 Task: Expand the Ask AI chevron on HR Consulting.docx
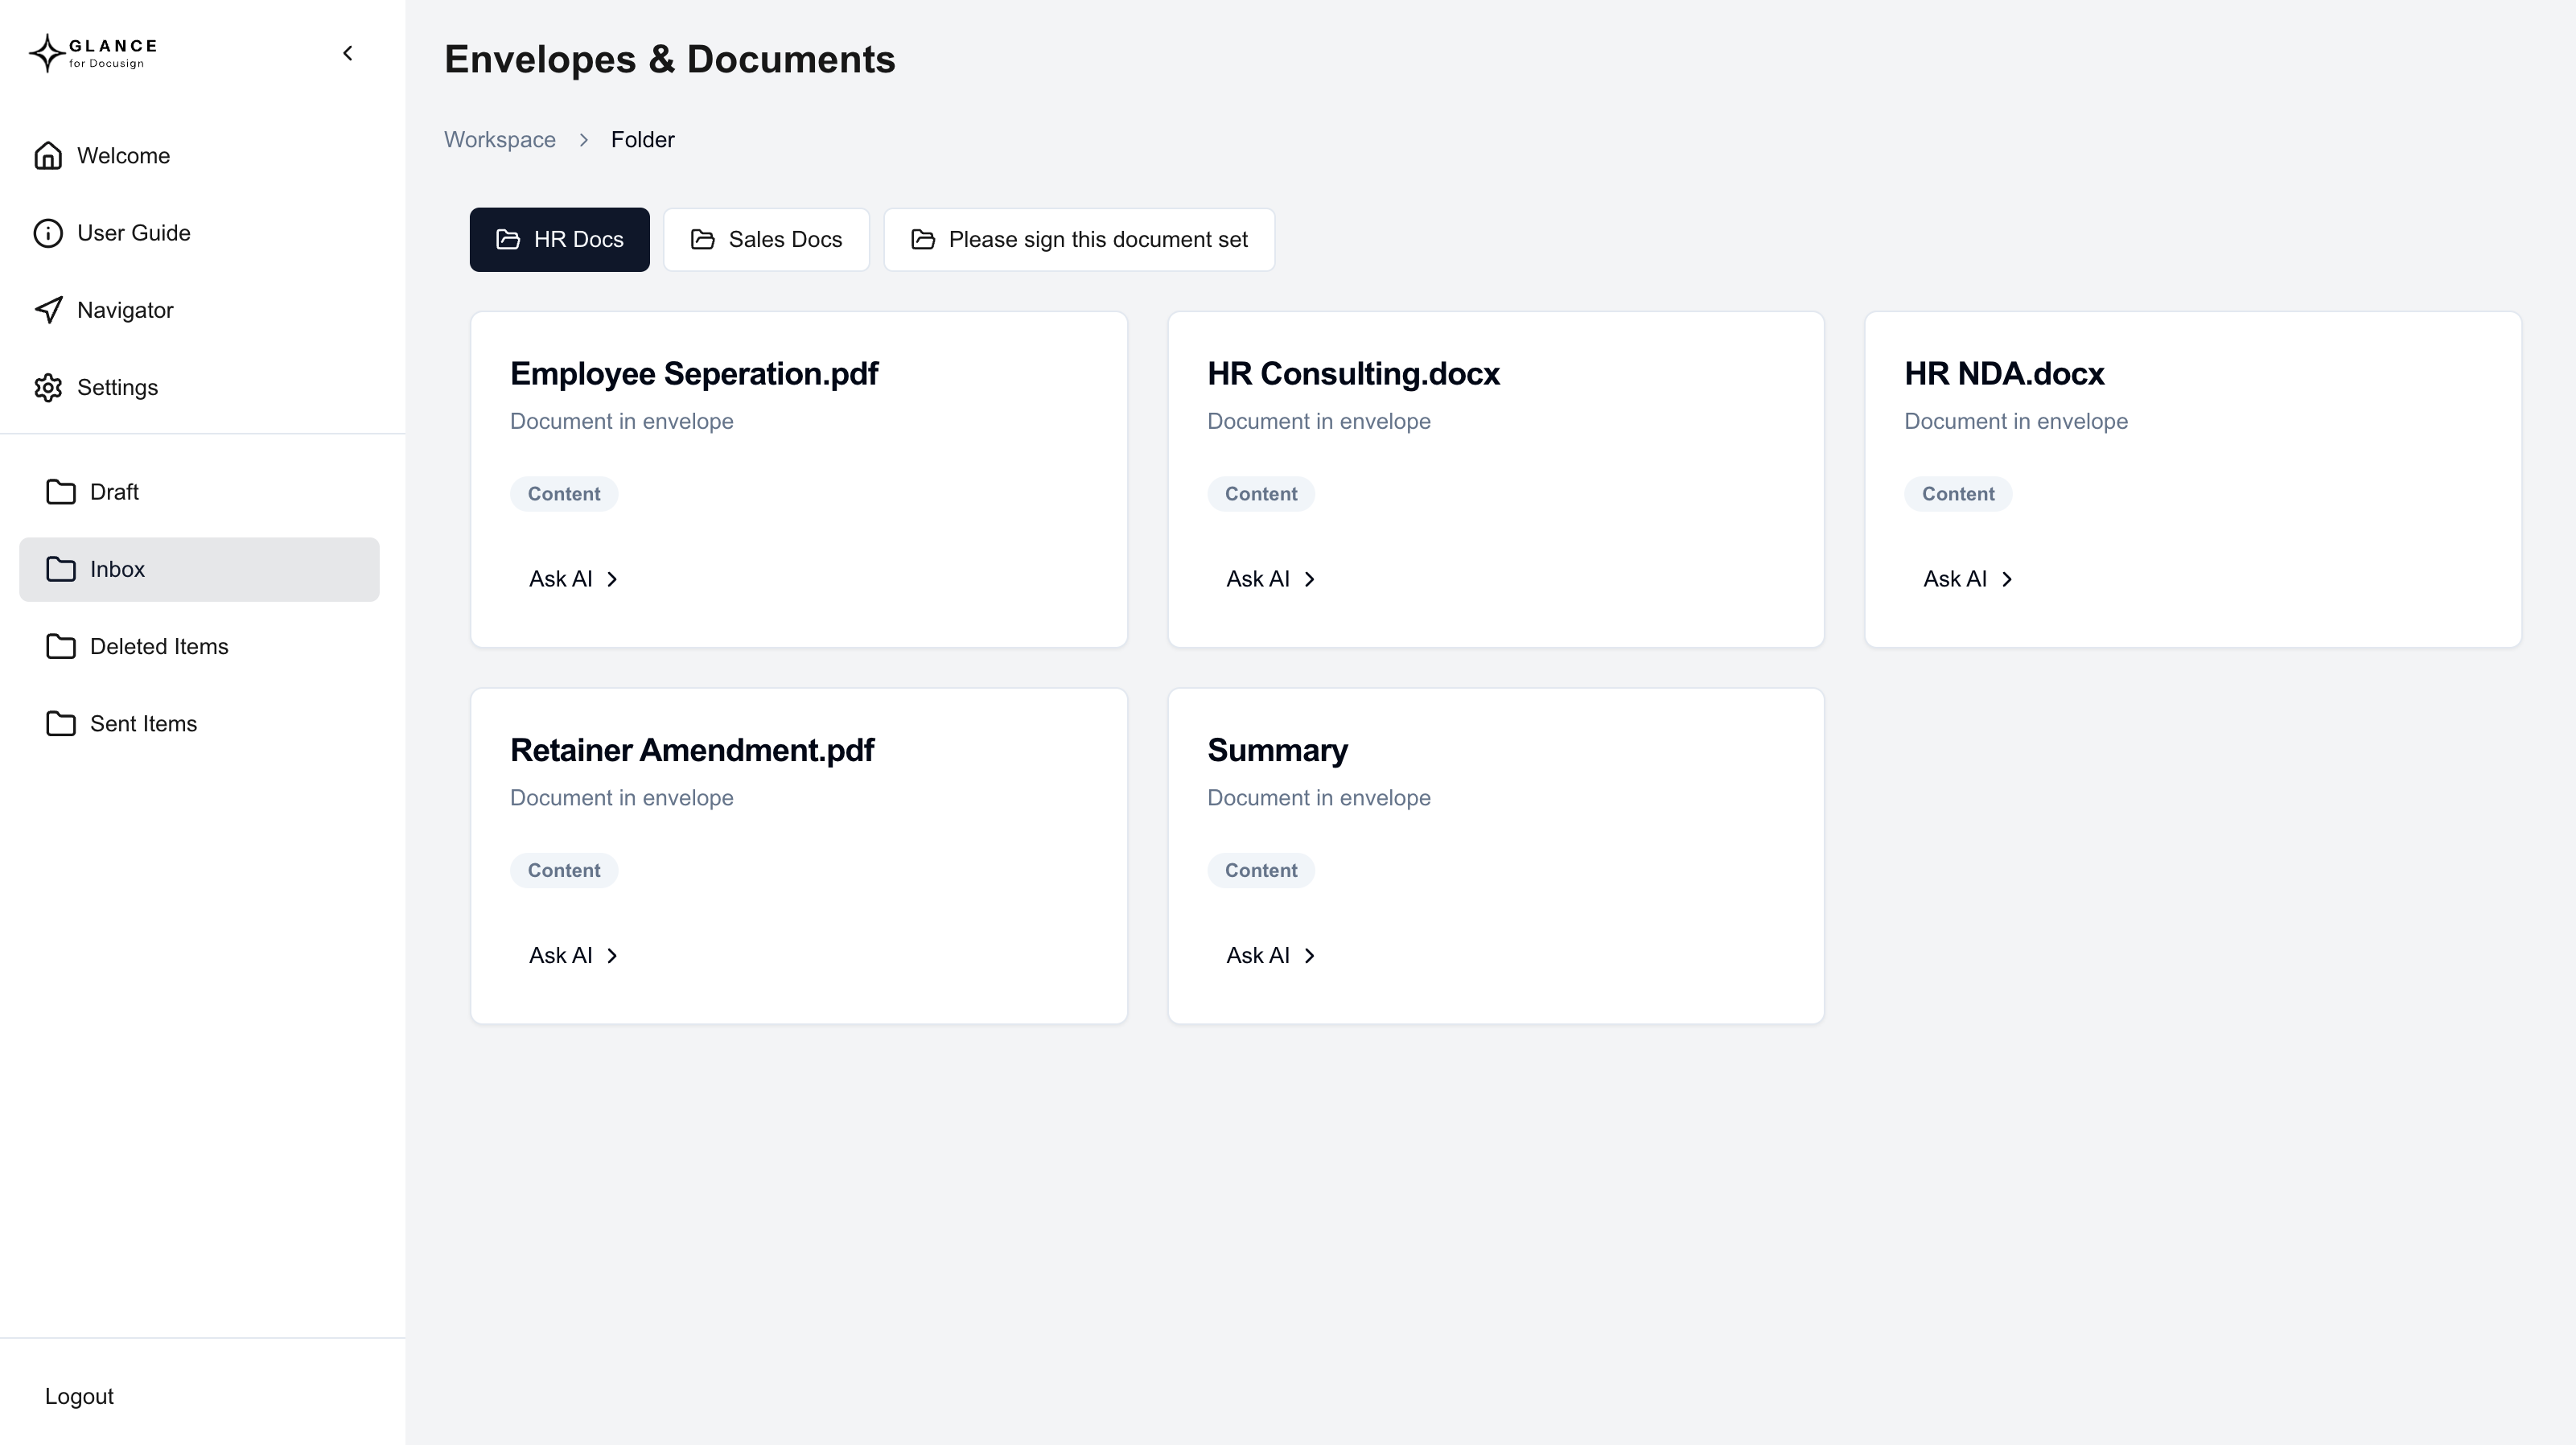(x=1309, y=579)
